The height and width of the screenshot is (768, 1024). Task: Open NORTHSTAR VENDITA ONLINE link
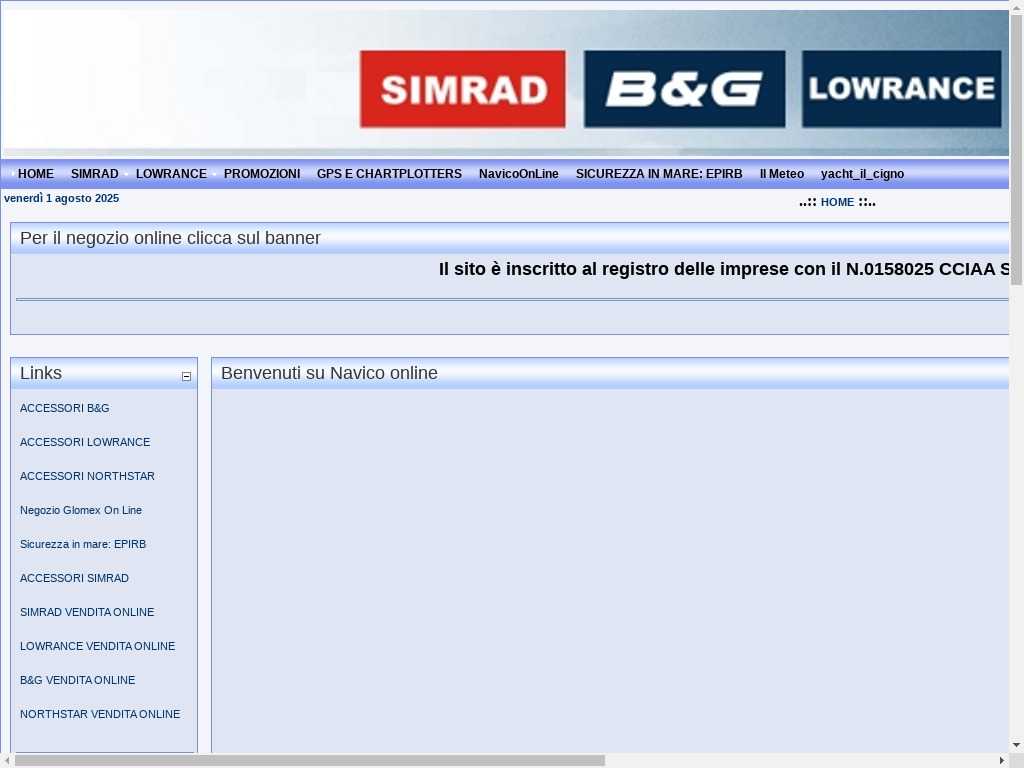point(100,714)
